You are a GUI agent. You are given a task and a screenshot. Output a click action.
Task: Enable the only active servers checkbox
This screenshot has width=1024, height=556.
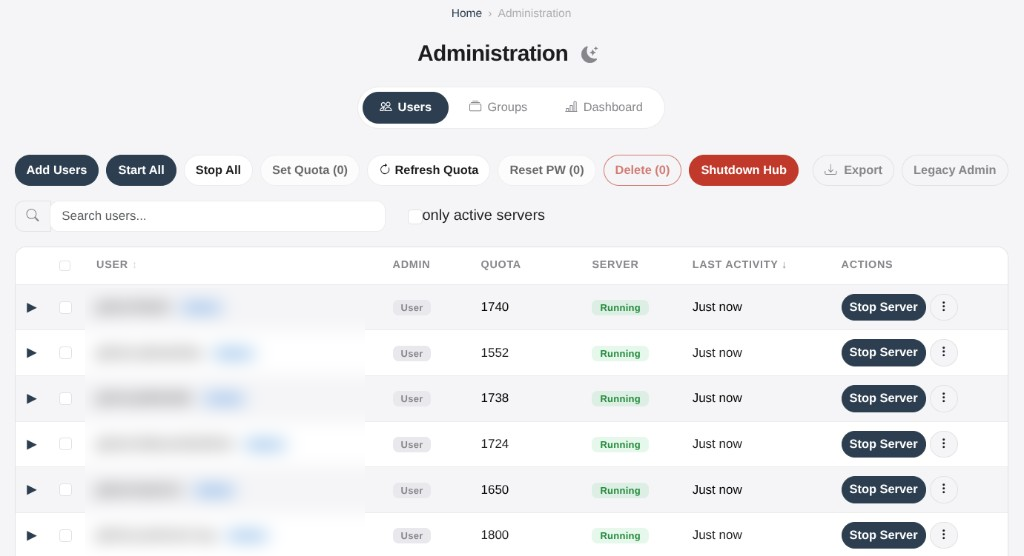pos(415,216)
